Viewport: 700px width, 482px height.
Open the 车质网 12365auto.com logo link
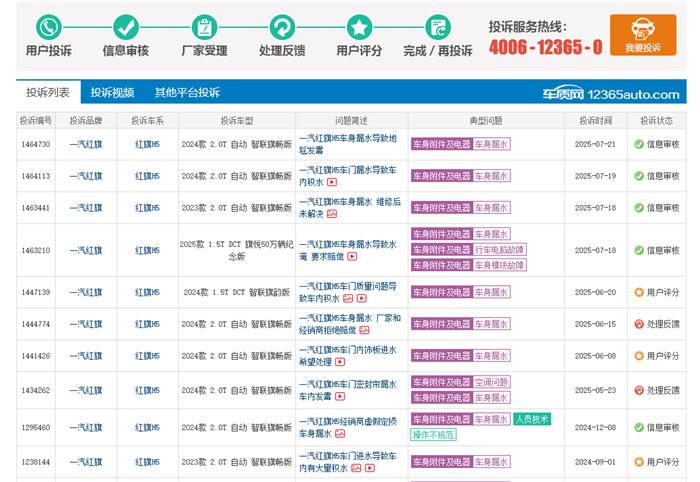pyautogui.click(x=609, y=93)
